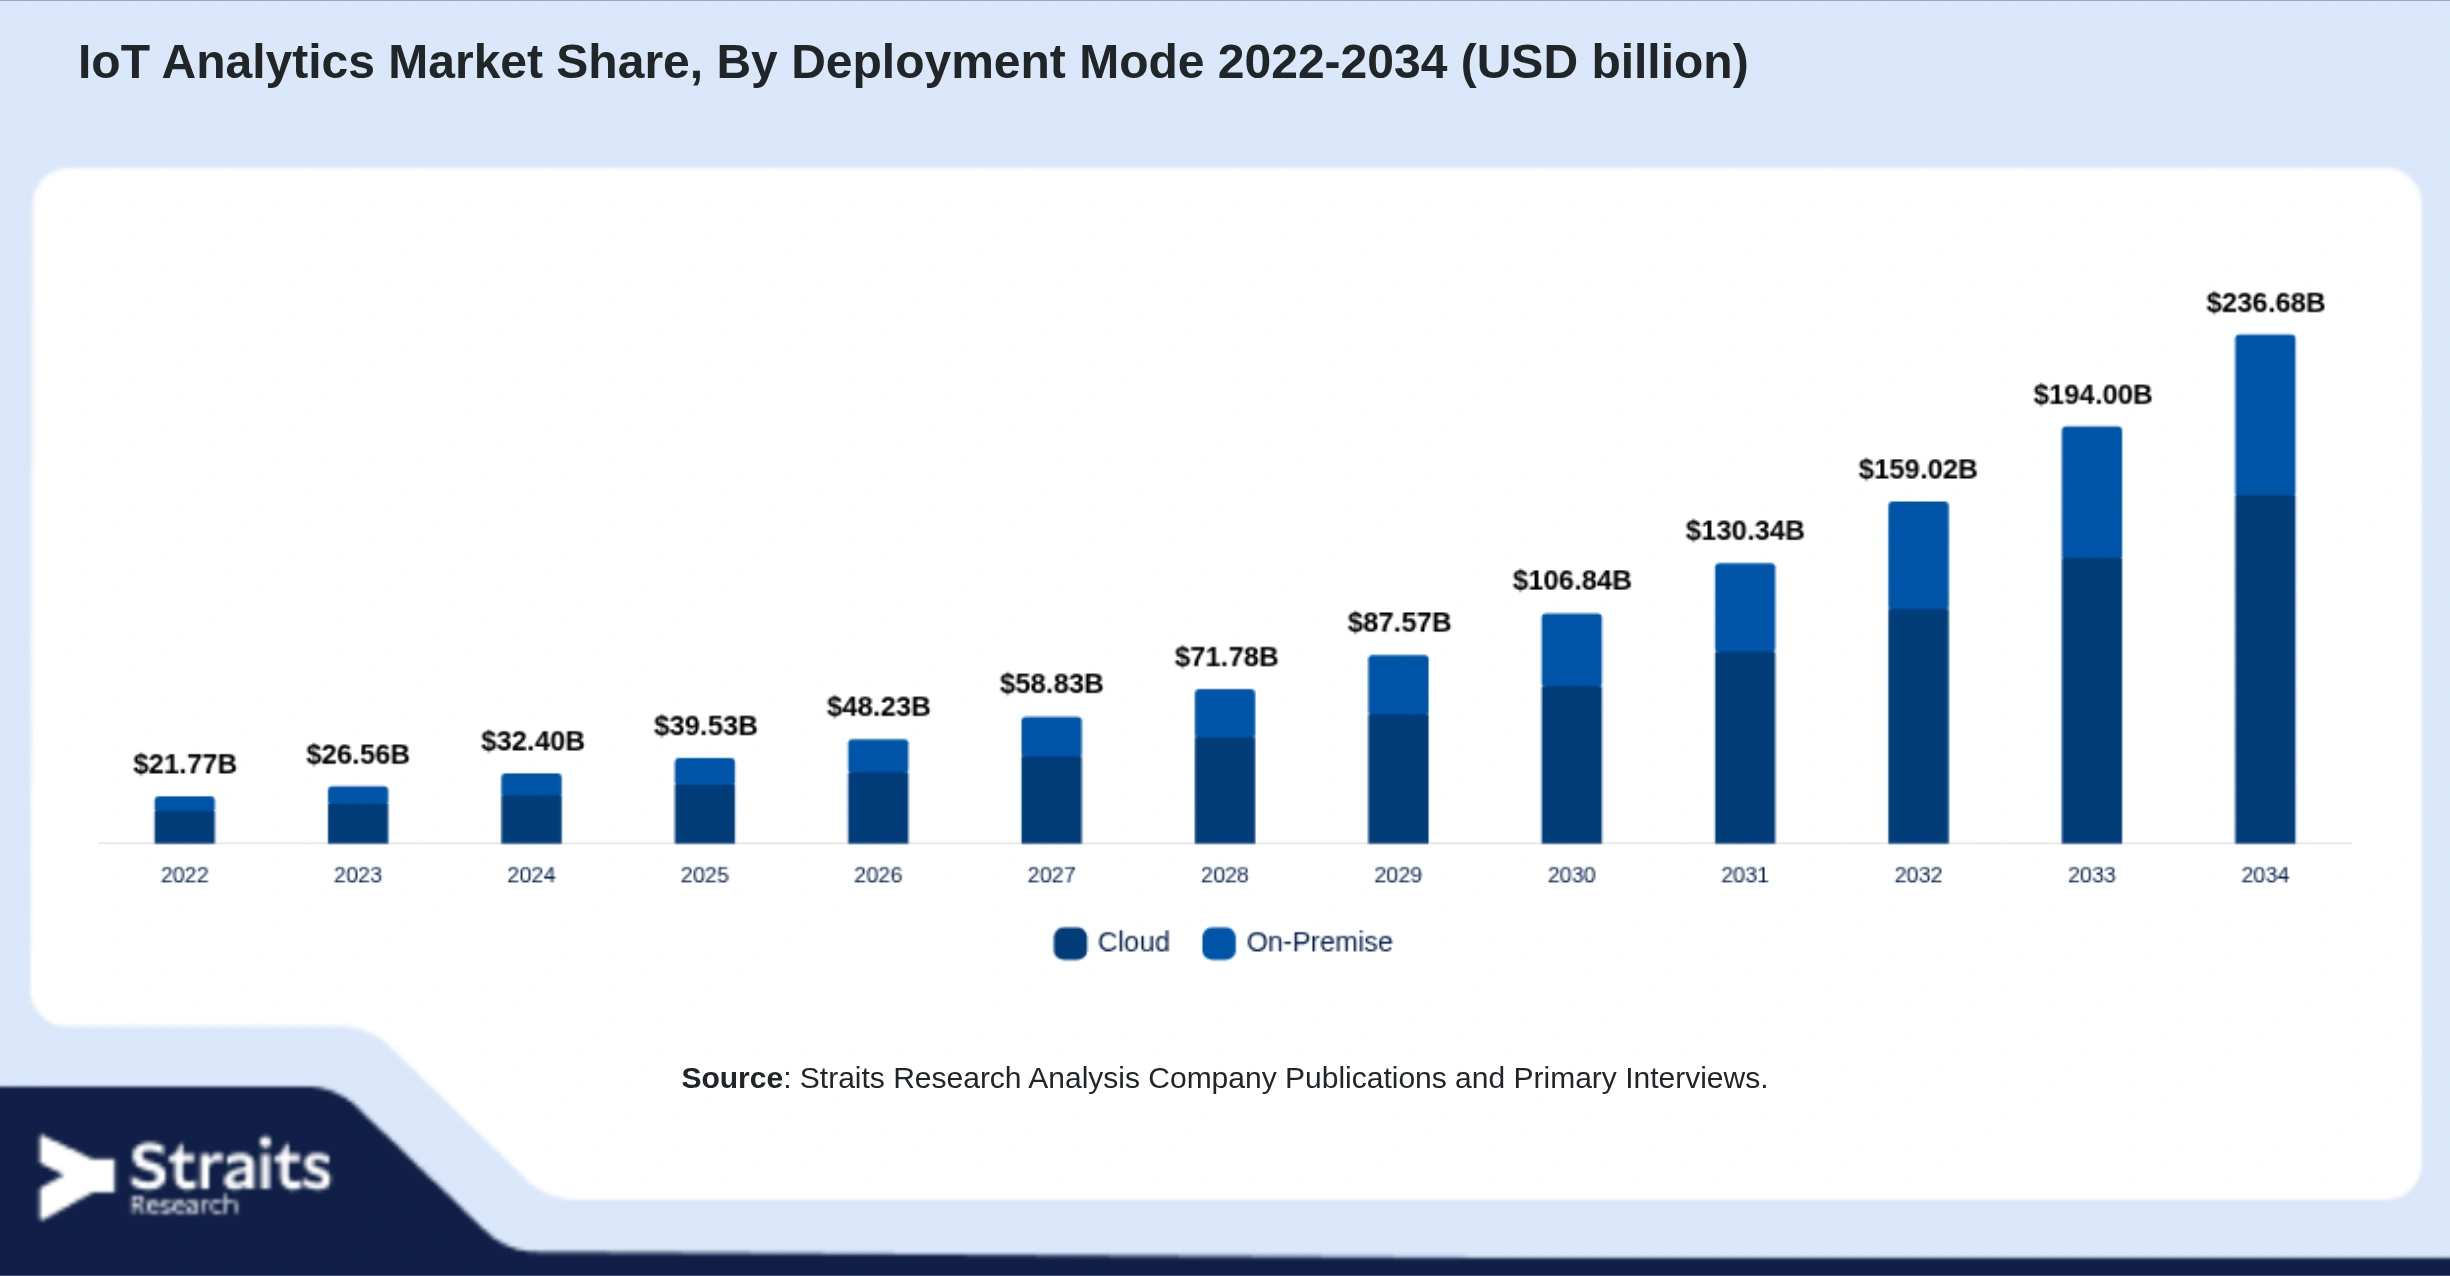
Task: Click the 2032 axis label
Action: coord(1918,876)
